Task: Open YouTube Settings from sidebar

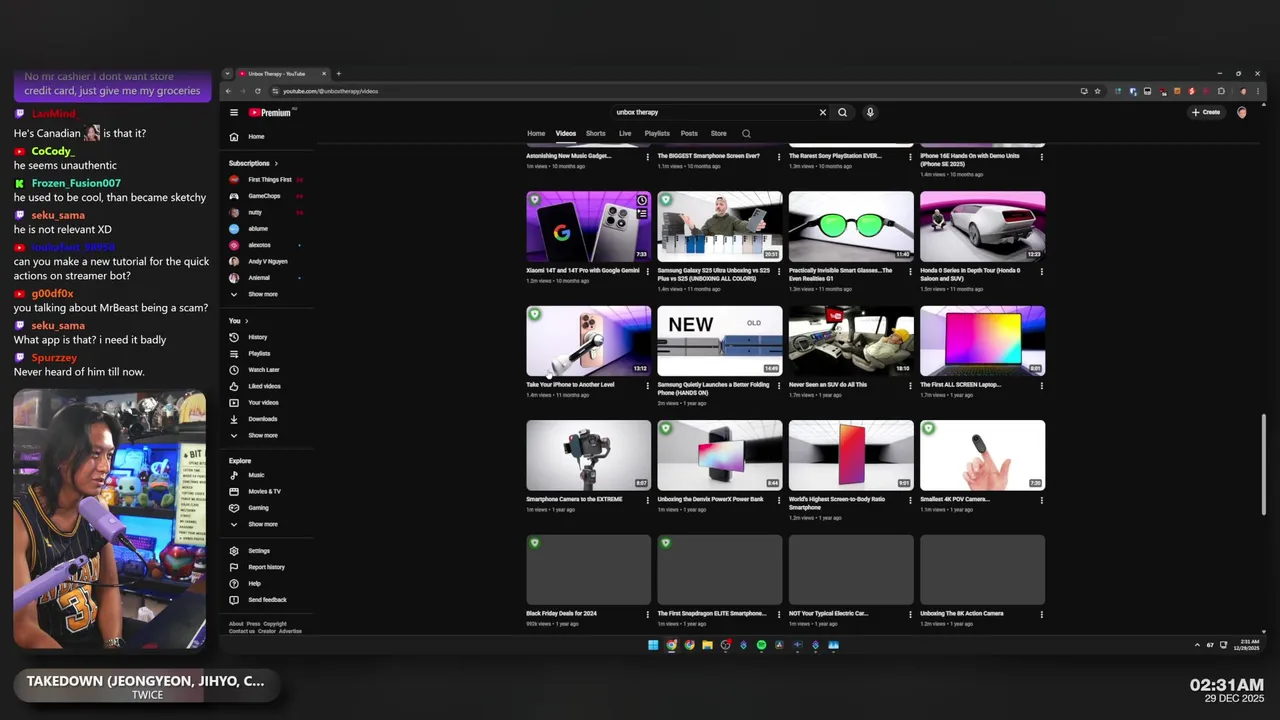Action: click(x=259, y=551)
